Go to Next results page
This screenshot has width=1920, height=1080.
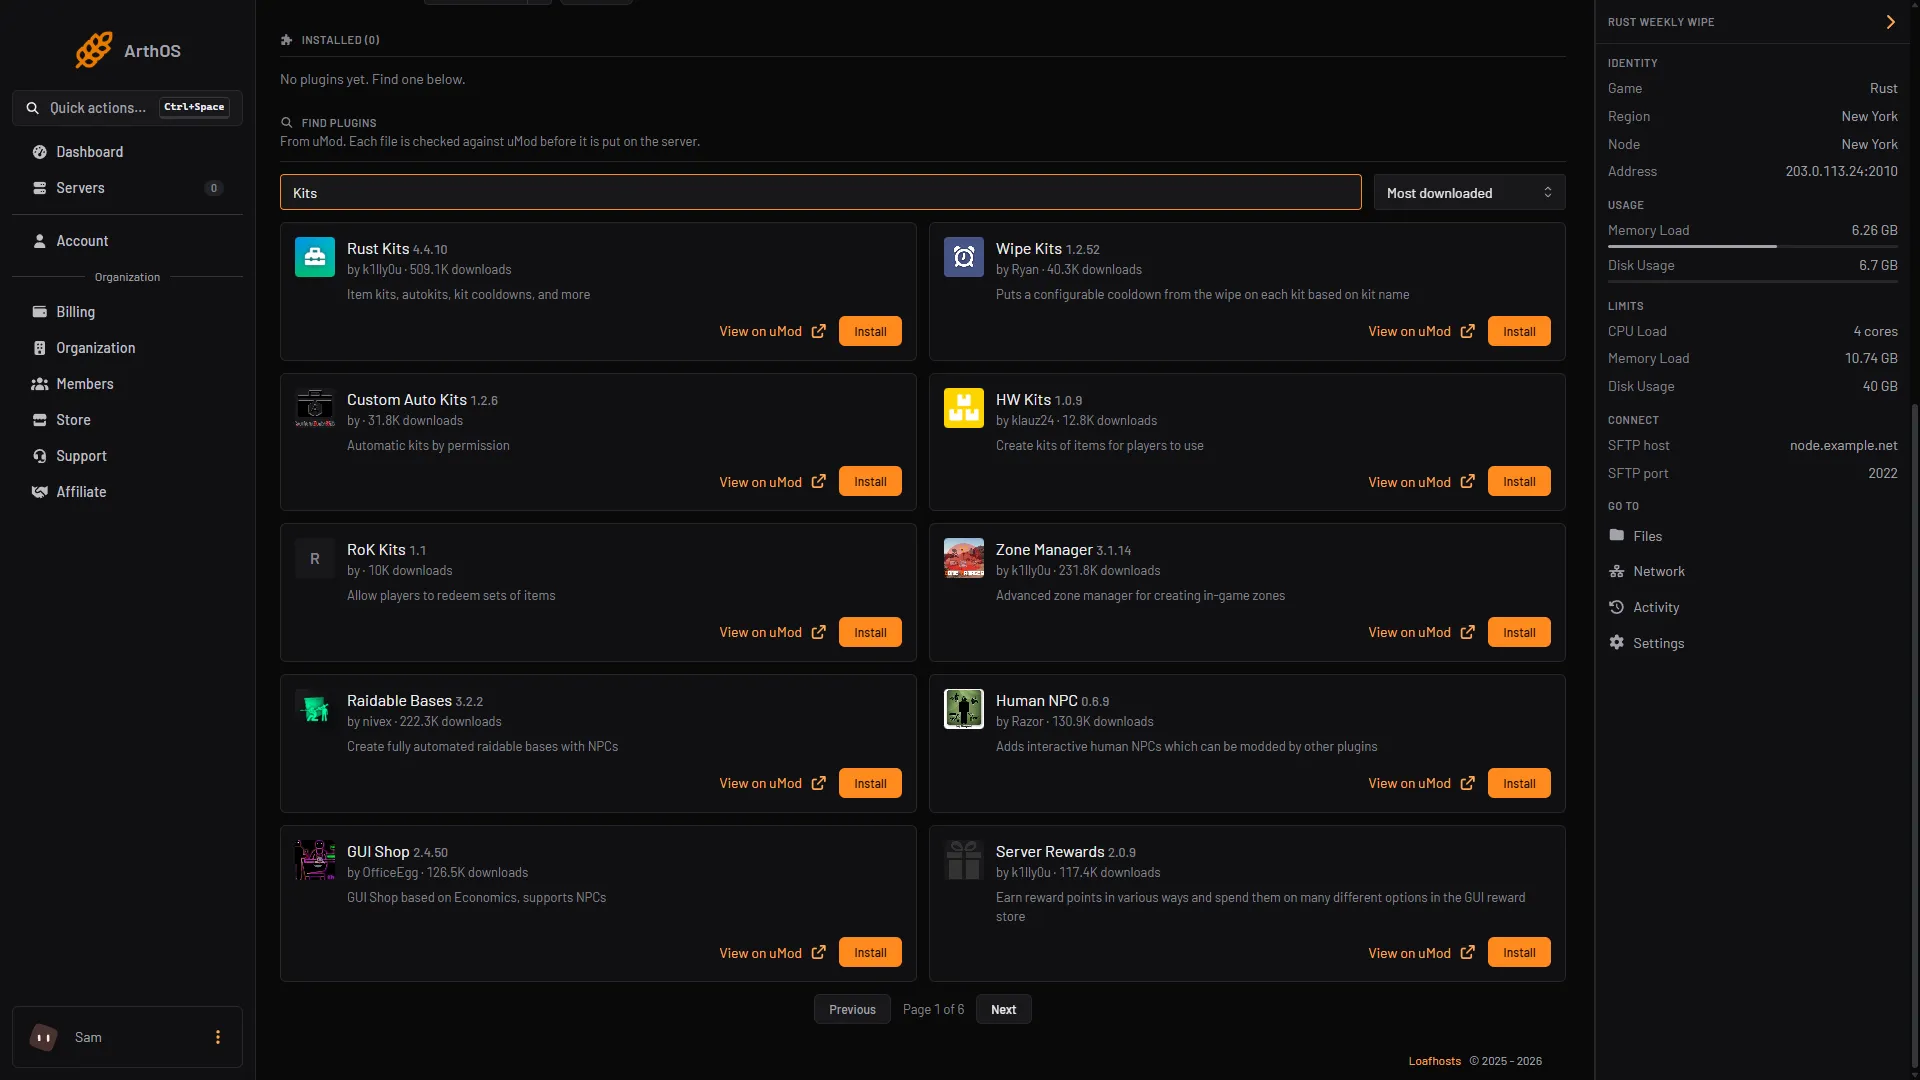[1003, 1009]
